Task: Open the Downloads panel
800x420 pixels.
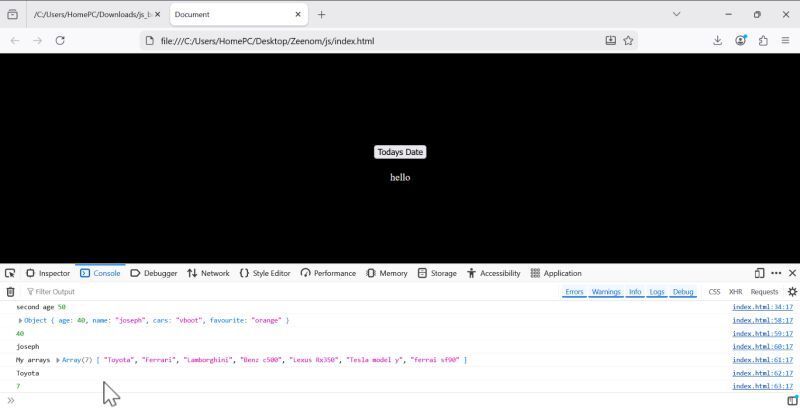Action: (717, 41)
